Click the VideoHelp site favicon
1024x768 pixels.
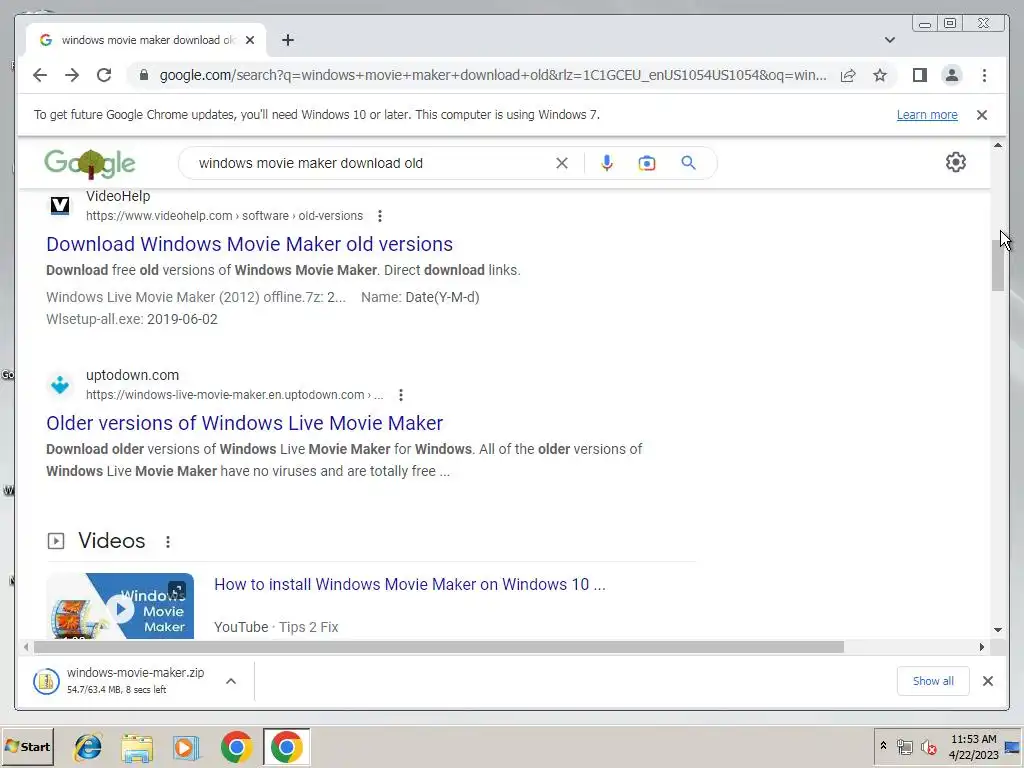[x=60, y=206]
